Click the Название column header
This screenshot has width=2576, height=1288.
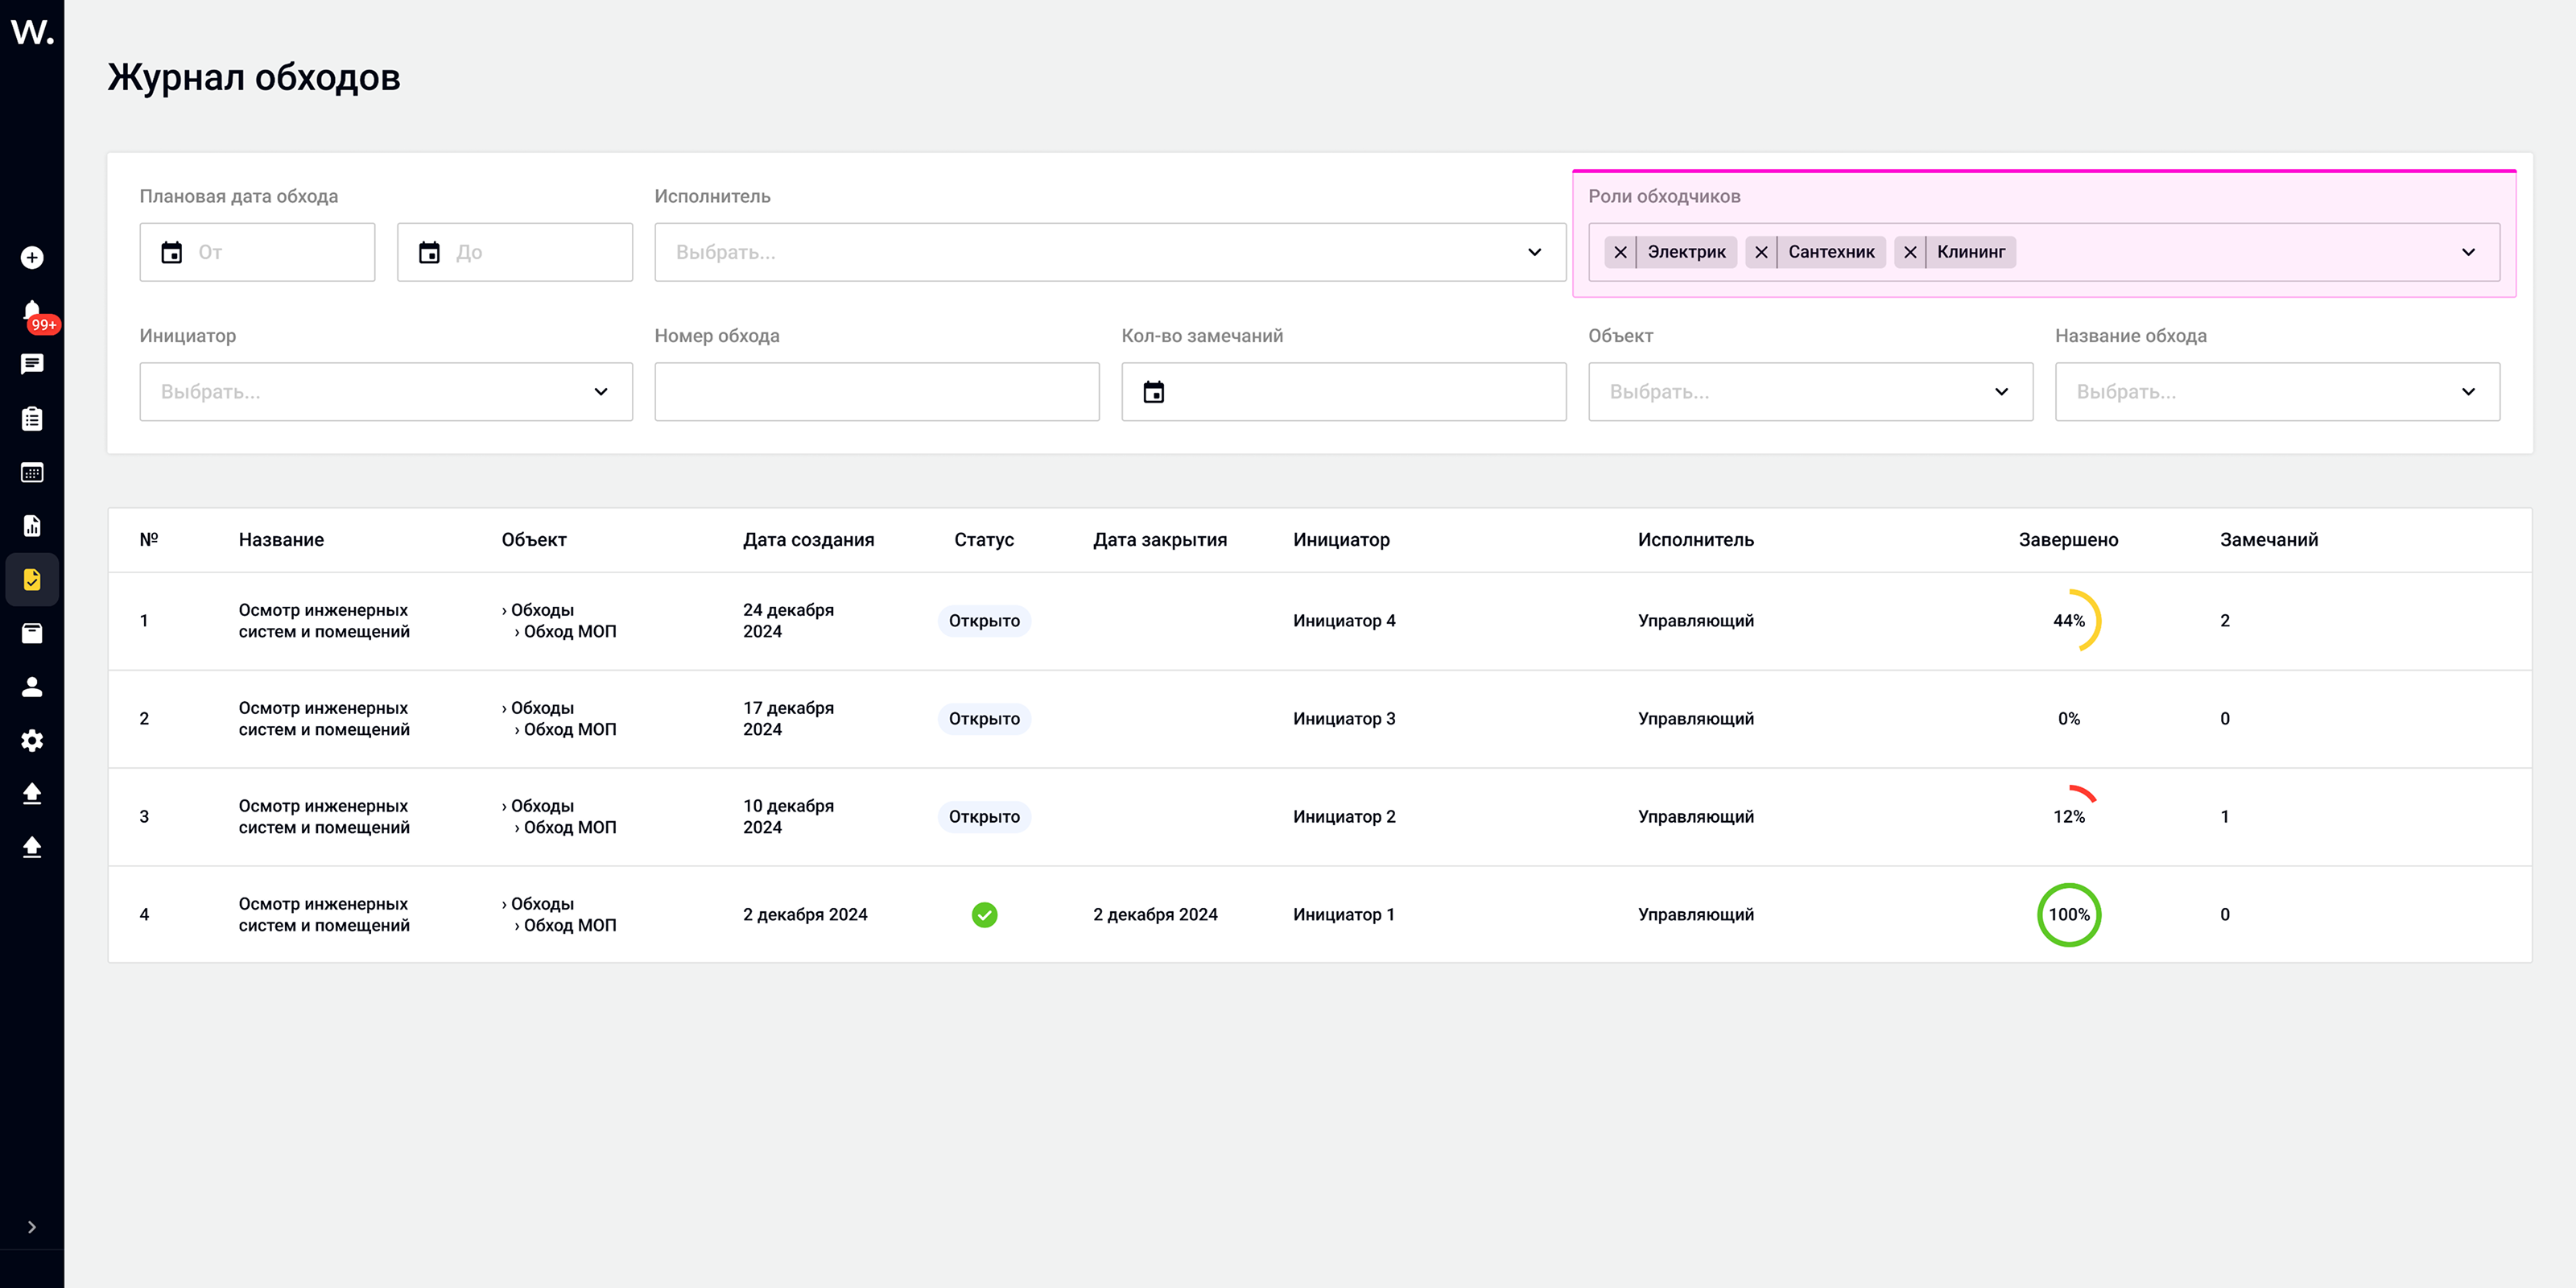[281, 540]
